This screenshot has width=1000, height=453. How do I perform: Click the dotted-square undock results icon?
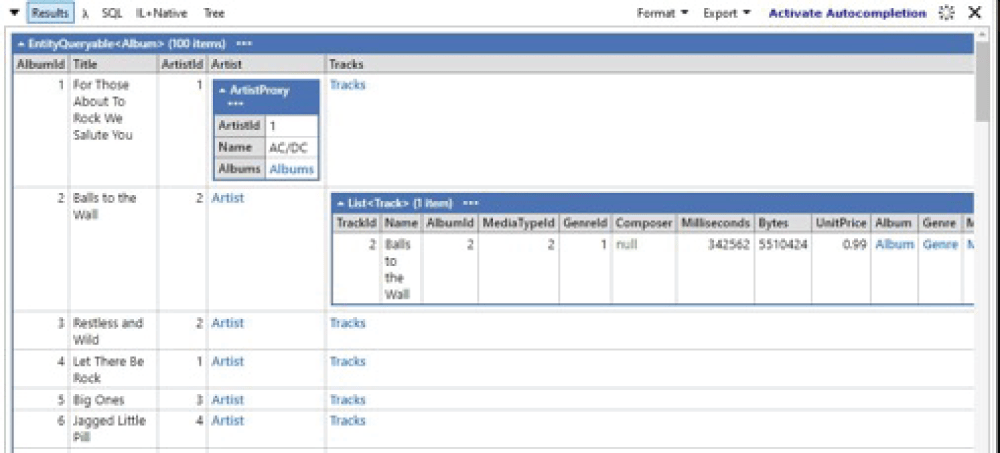(x=947, y=13)
